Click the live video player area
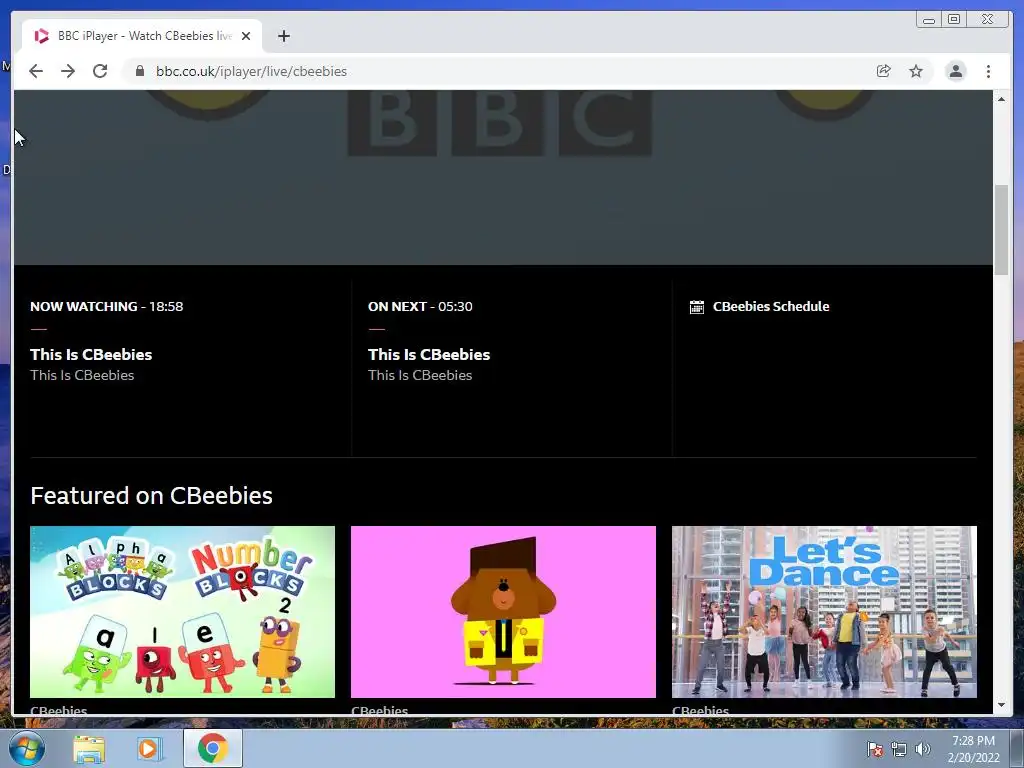Image resolution: width=1024 pixels, height=768 pixels. tap(503, 178)
